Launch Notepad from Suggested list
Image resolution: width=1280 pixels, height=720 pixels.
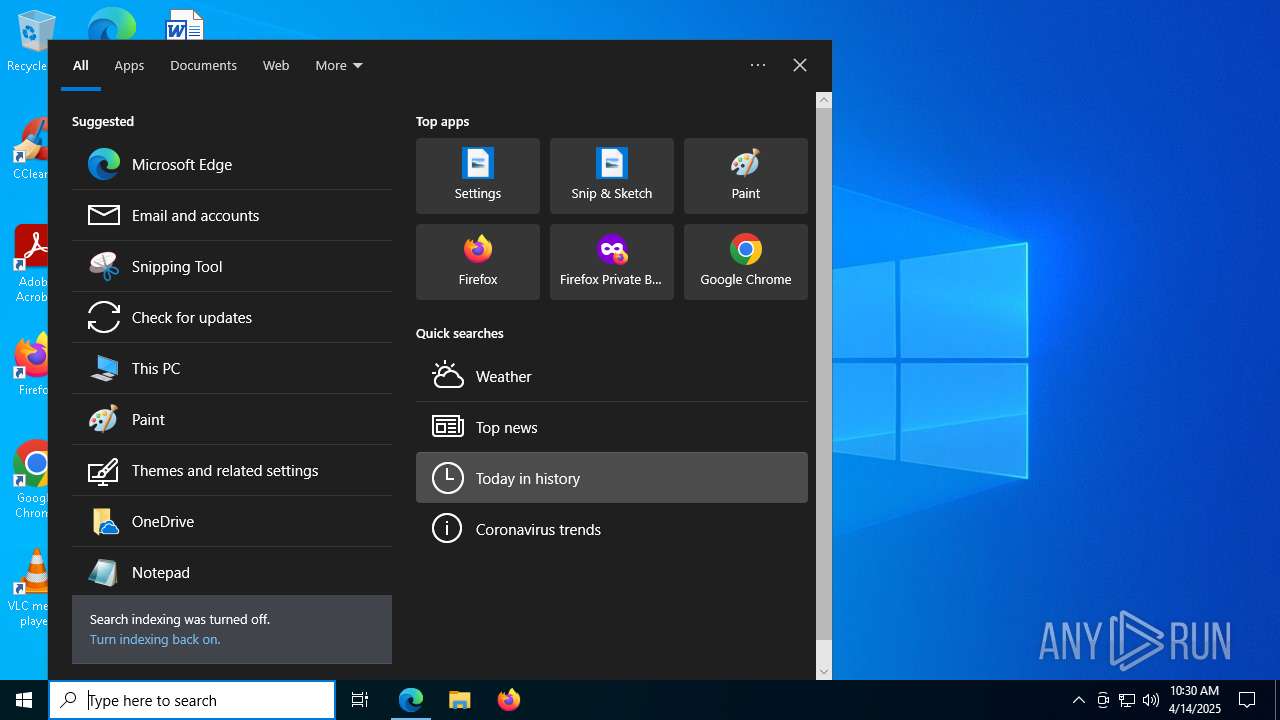(232, 572)
